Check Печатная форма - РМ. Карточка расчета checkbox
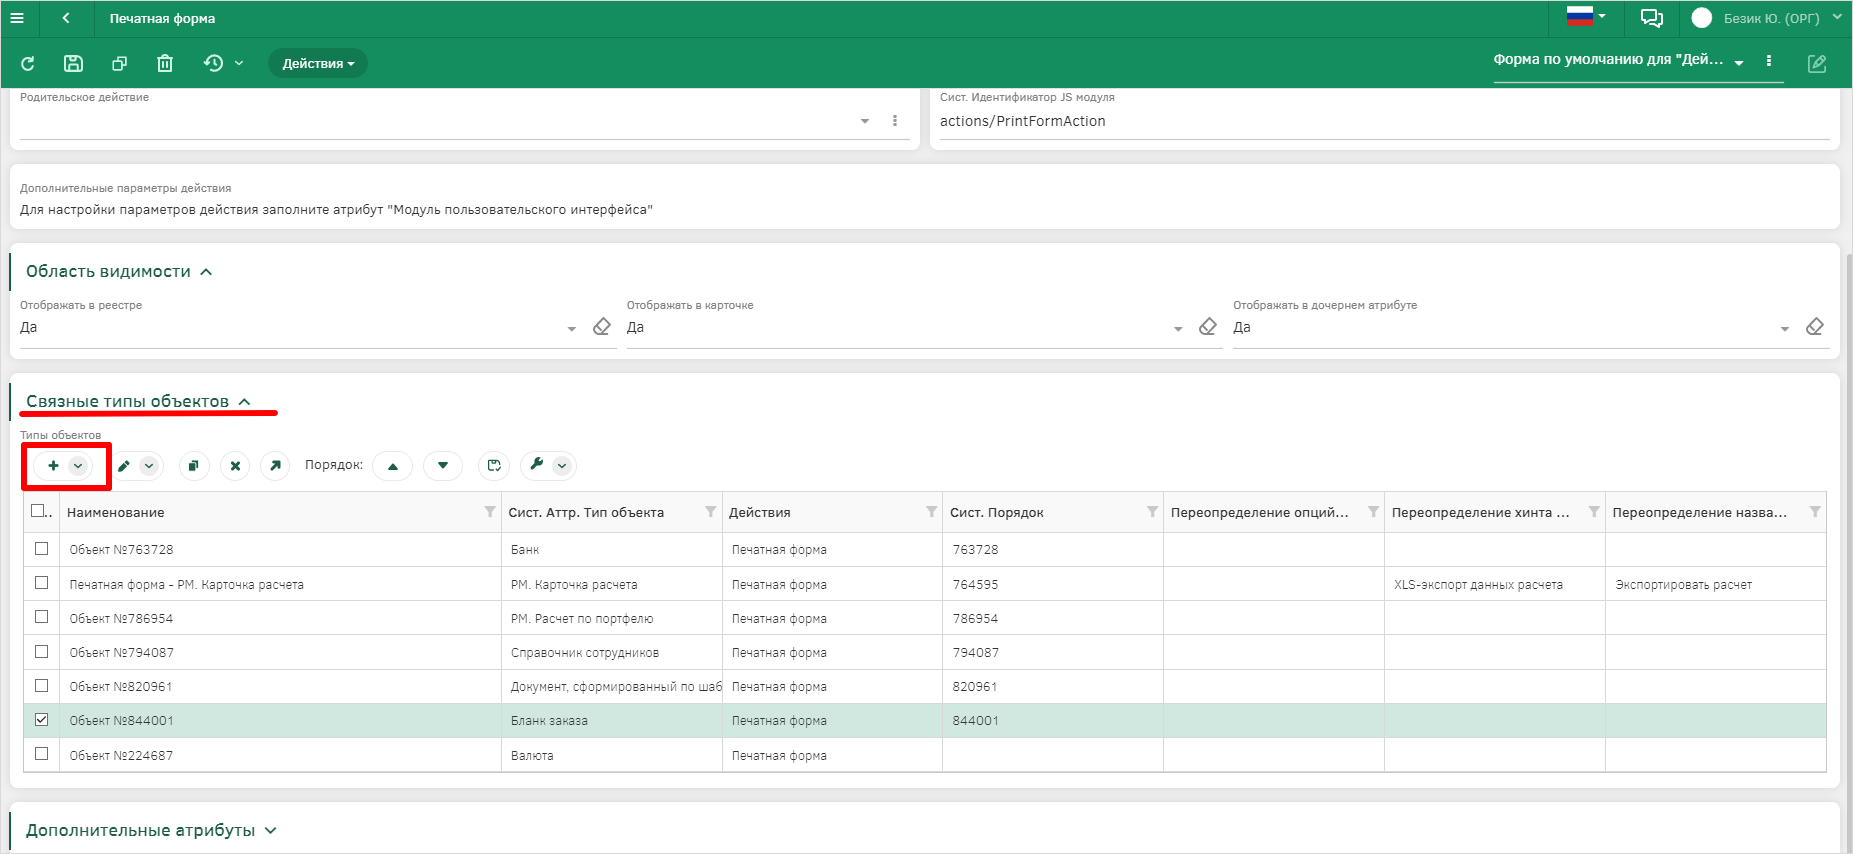The width and height of the screenshot is (1853, 854). pos(41,582)
